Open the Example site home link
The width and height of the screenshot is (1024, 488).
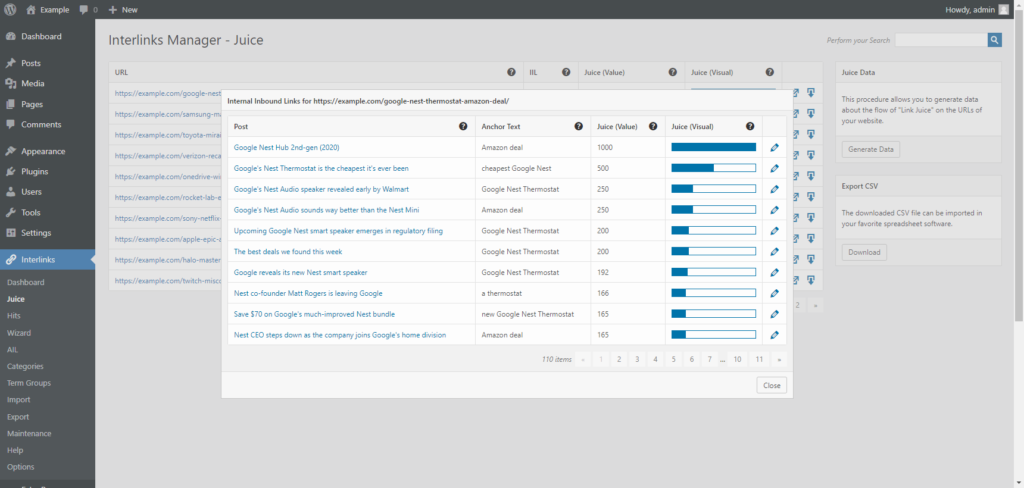pos(48,10)
